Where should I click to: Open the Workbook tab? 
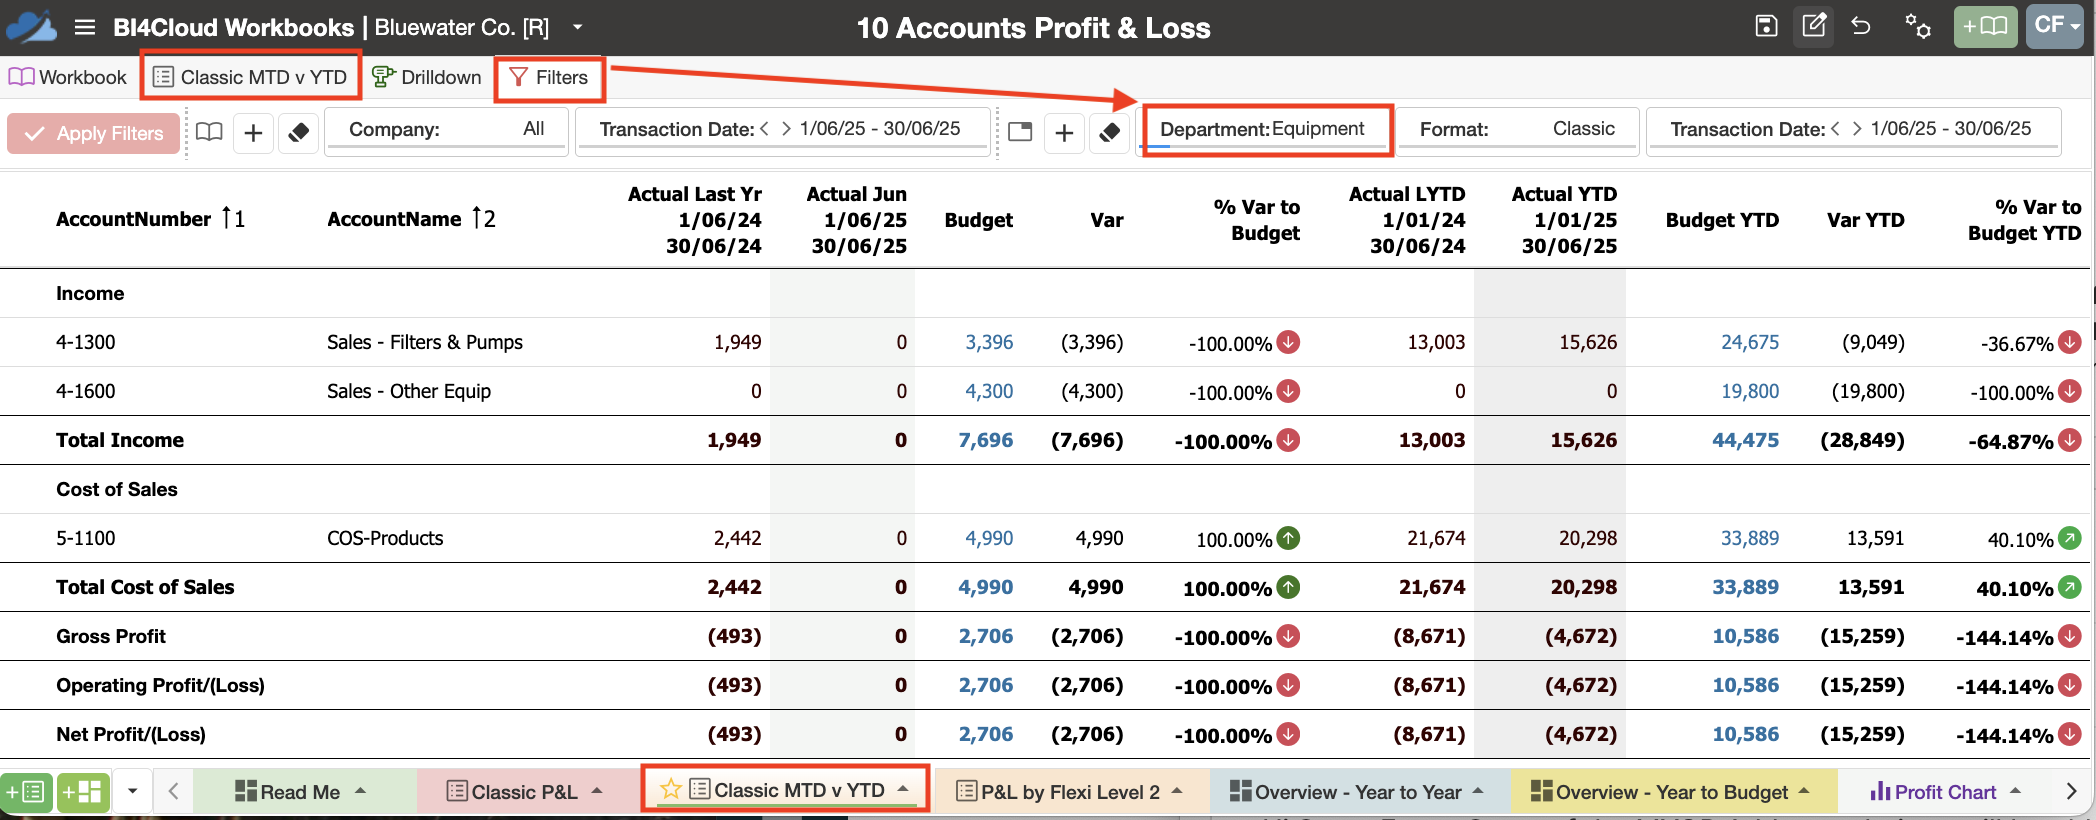tap(68, 77)
